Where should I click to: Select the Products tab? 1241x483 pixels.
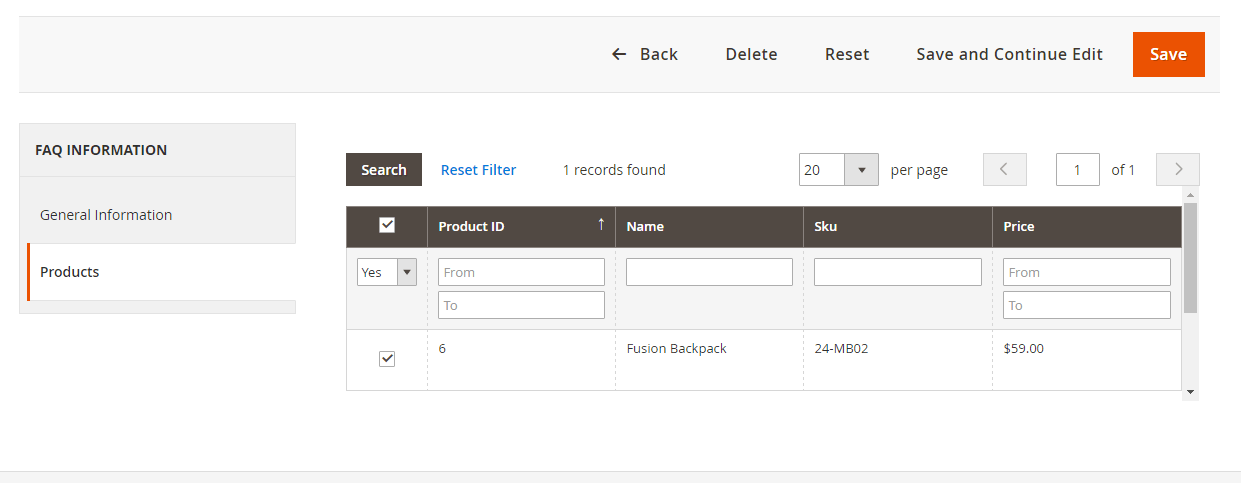click(x=70, y=272)
